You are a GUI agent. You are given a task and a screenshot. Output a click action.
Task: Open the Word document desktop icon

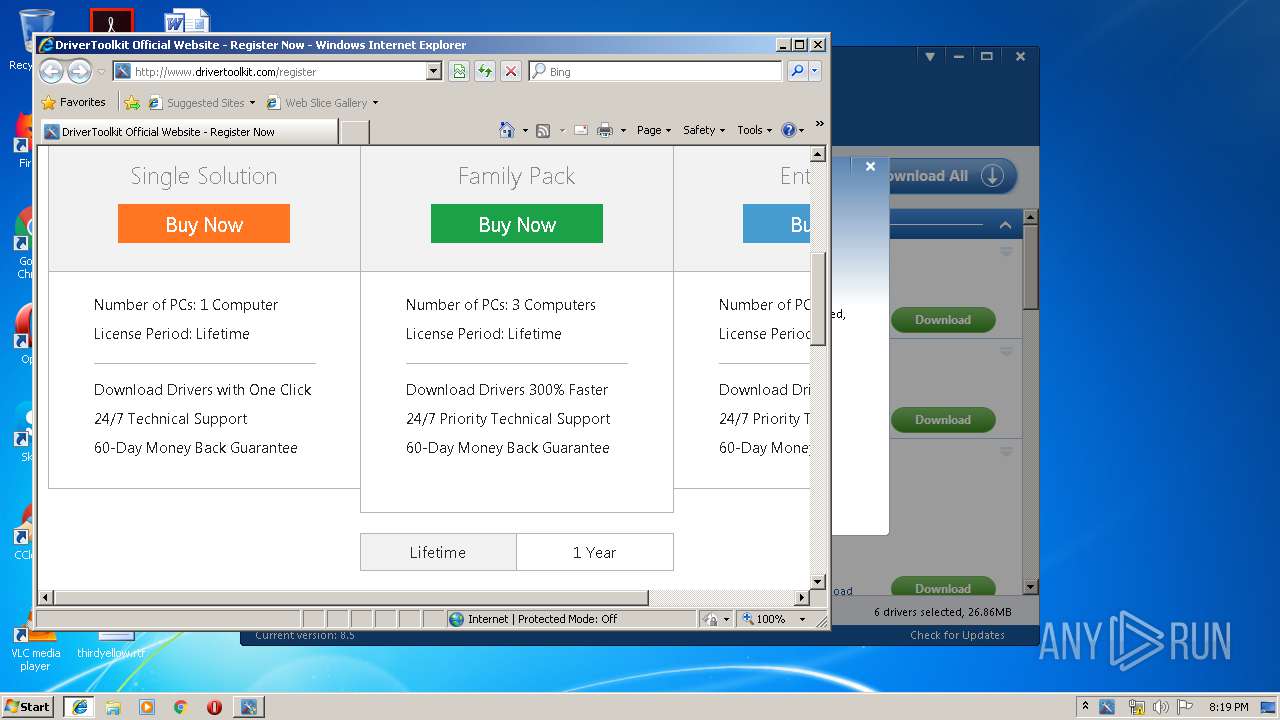point(187,22)
